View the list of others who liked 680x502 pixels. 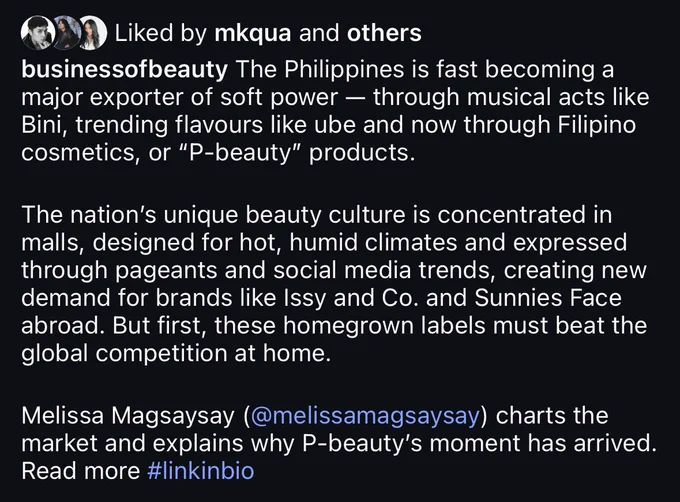tap(384, 33)
